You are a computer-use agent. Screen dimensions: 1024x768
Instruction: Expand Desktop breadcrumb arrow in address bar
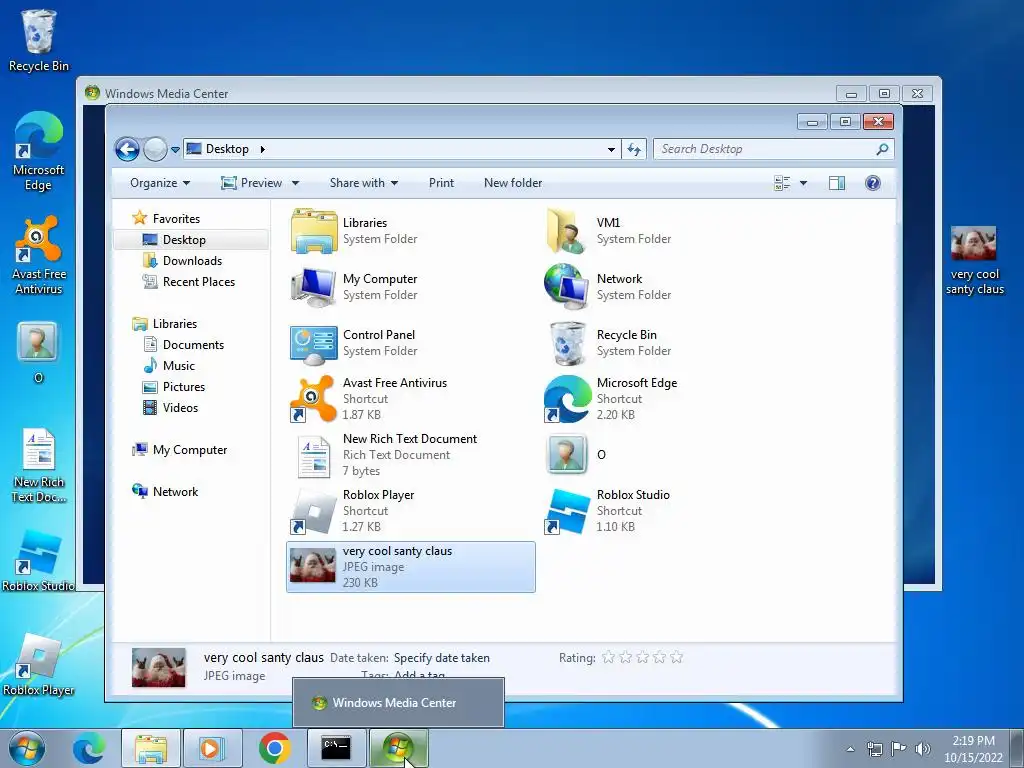pos(263,149)
